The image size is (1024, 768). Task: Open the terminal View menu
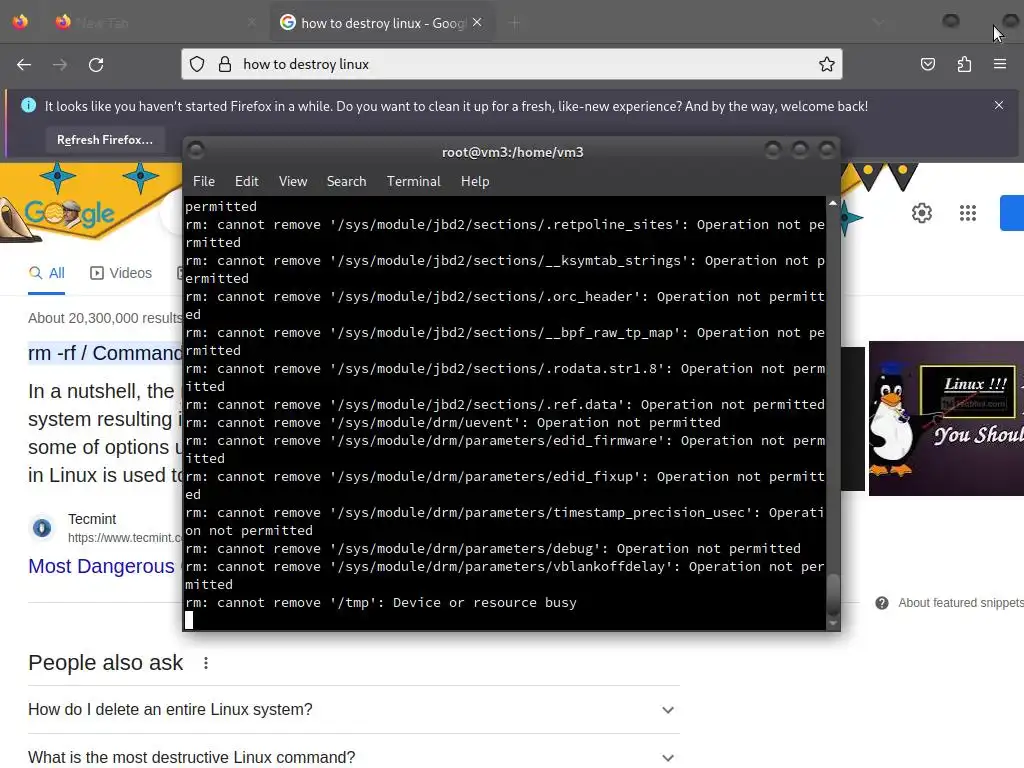pos(293,181)
